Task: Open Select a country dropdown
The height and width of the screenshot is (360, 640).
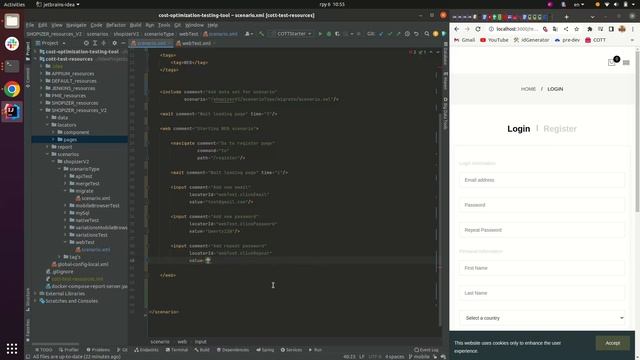Action: [x=542, y=318]
